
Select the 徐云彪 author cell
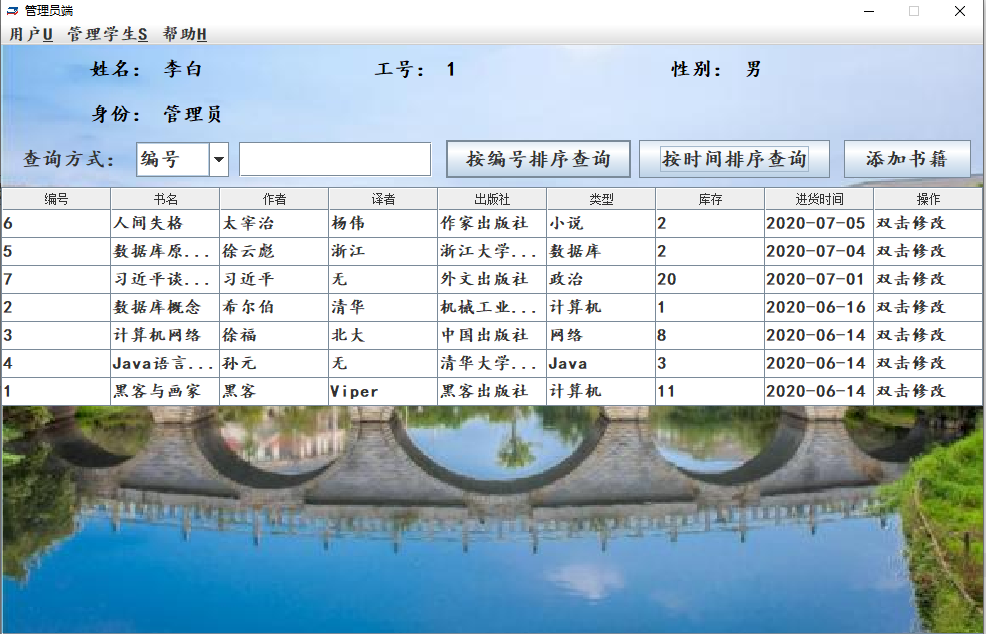tap(274, 252)
